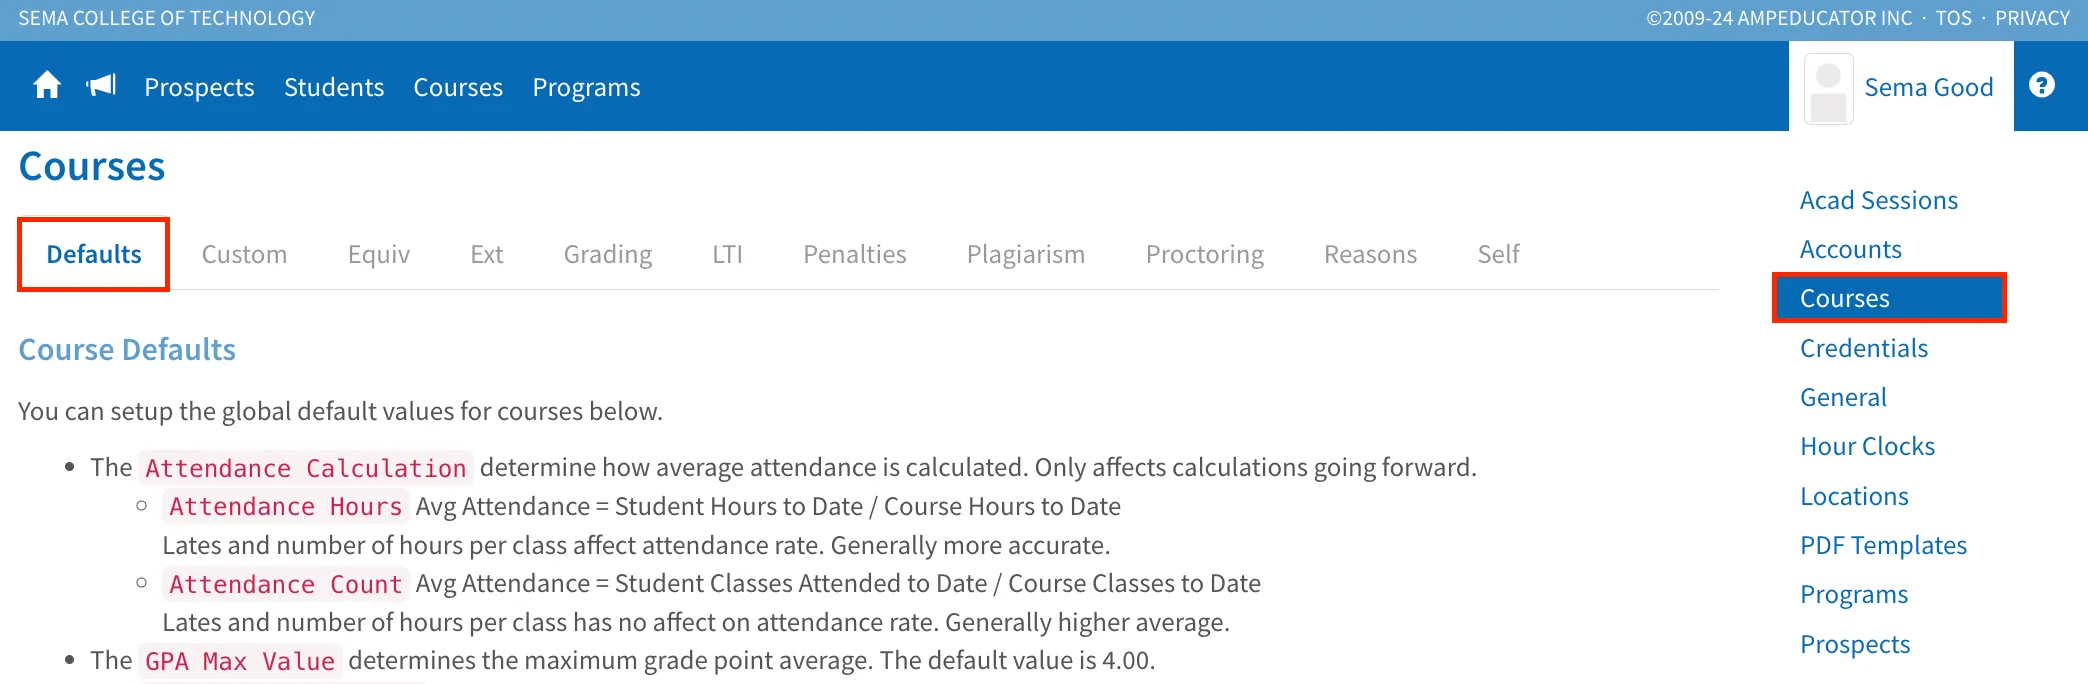
Task: Open PDF Templates in sidebar
Action: 1883,546
